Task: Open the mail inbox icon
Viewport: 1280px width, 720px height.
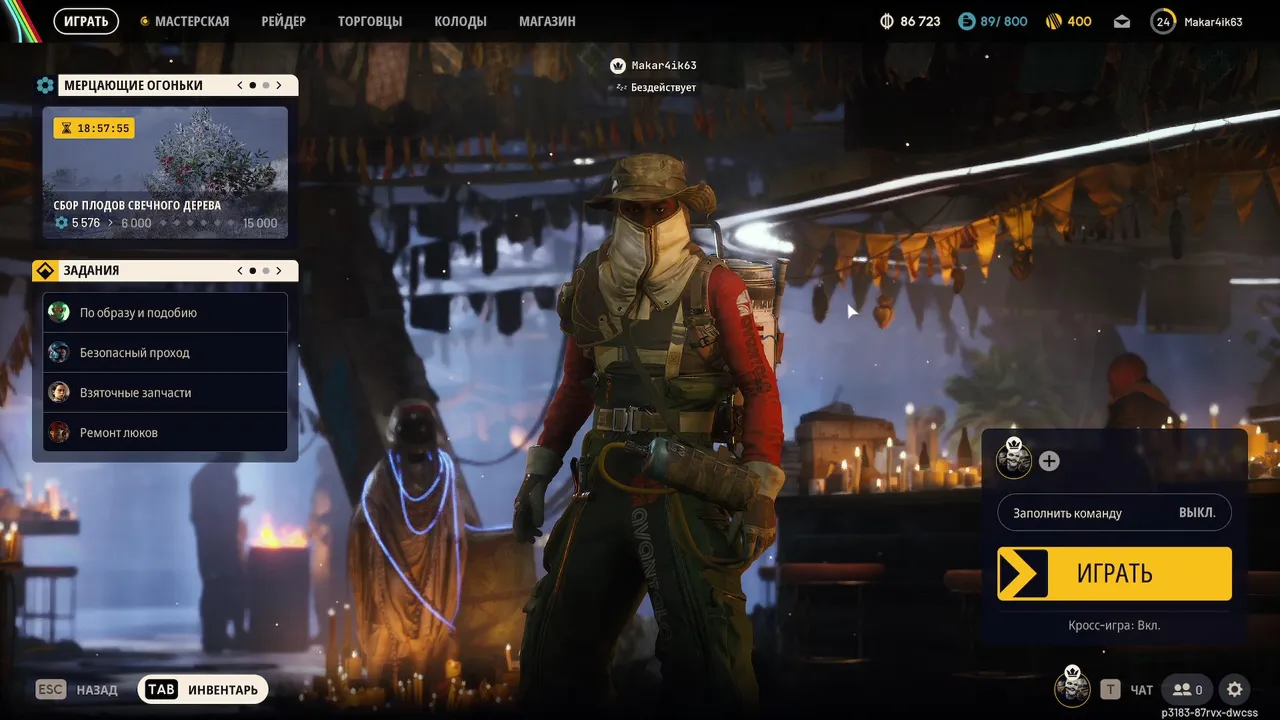Action: pyautogui.click(x=1122, y=21)
